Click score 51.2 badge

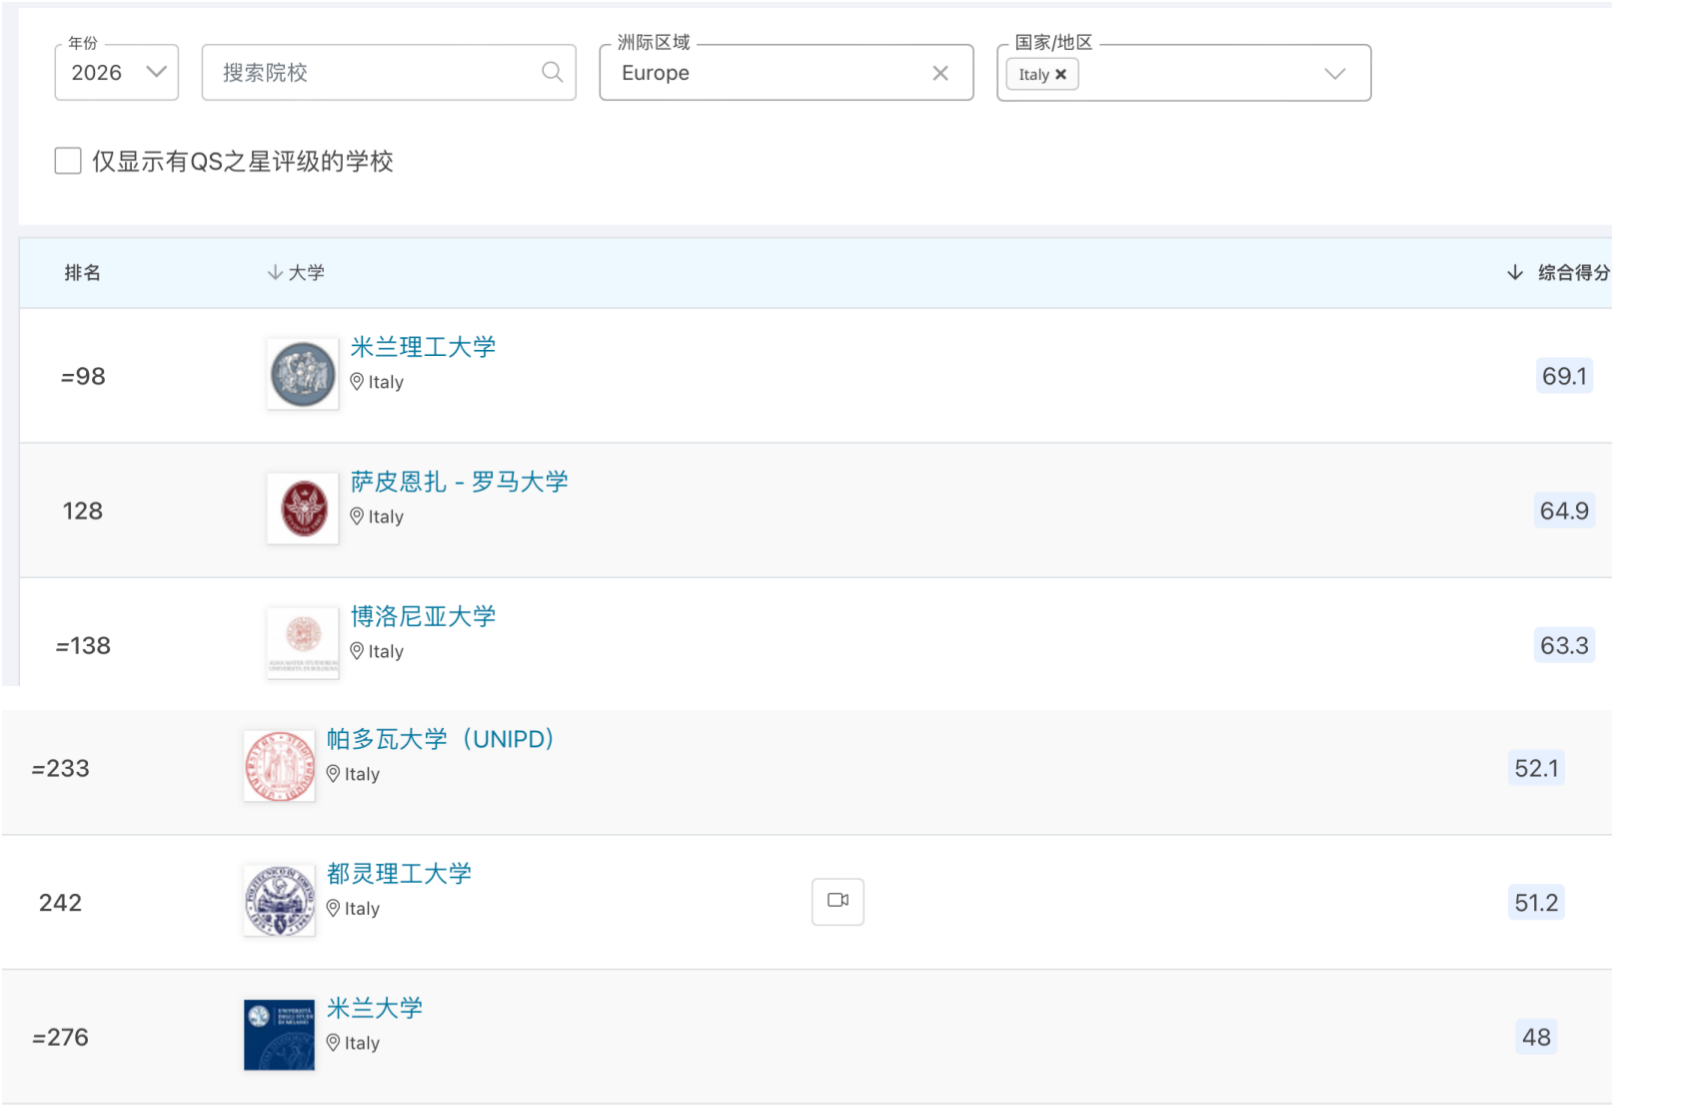1537,902
